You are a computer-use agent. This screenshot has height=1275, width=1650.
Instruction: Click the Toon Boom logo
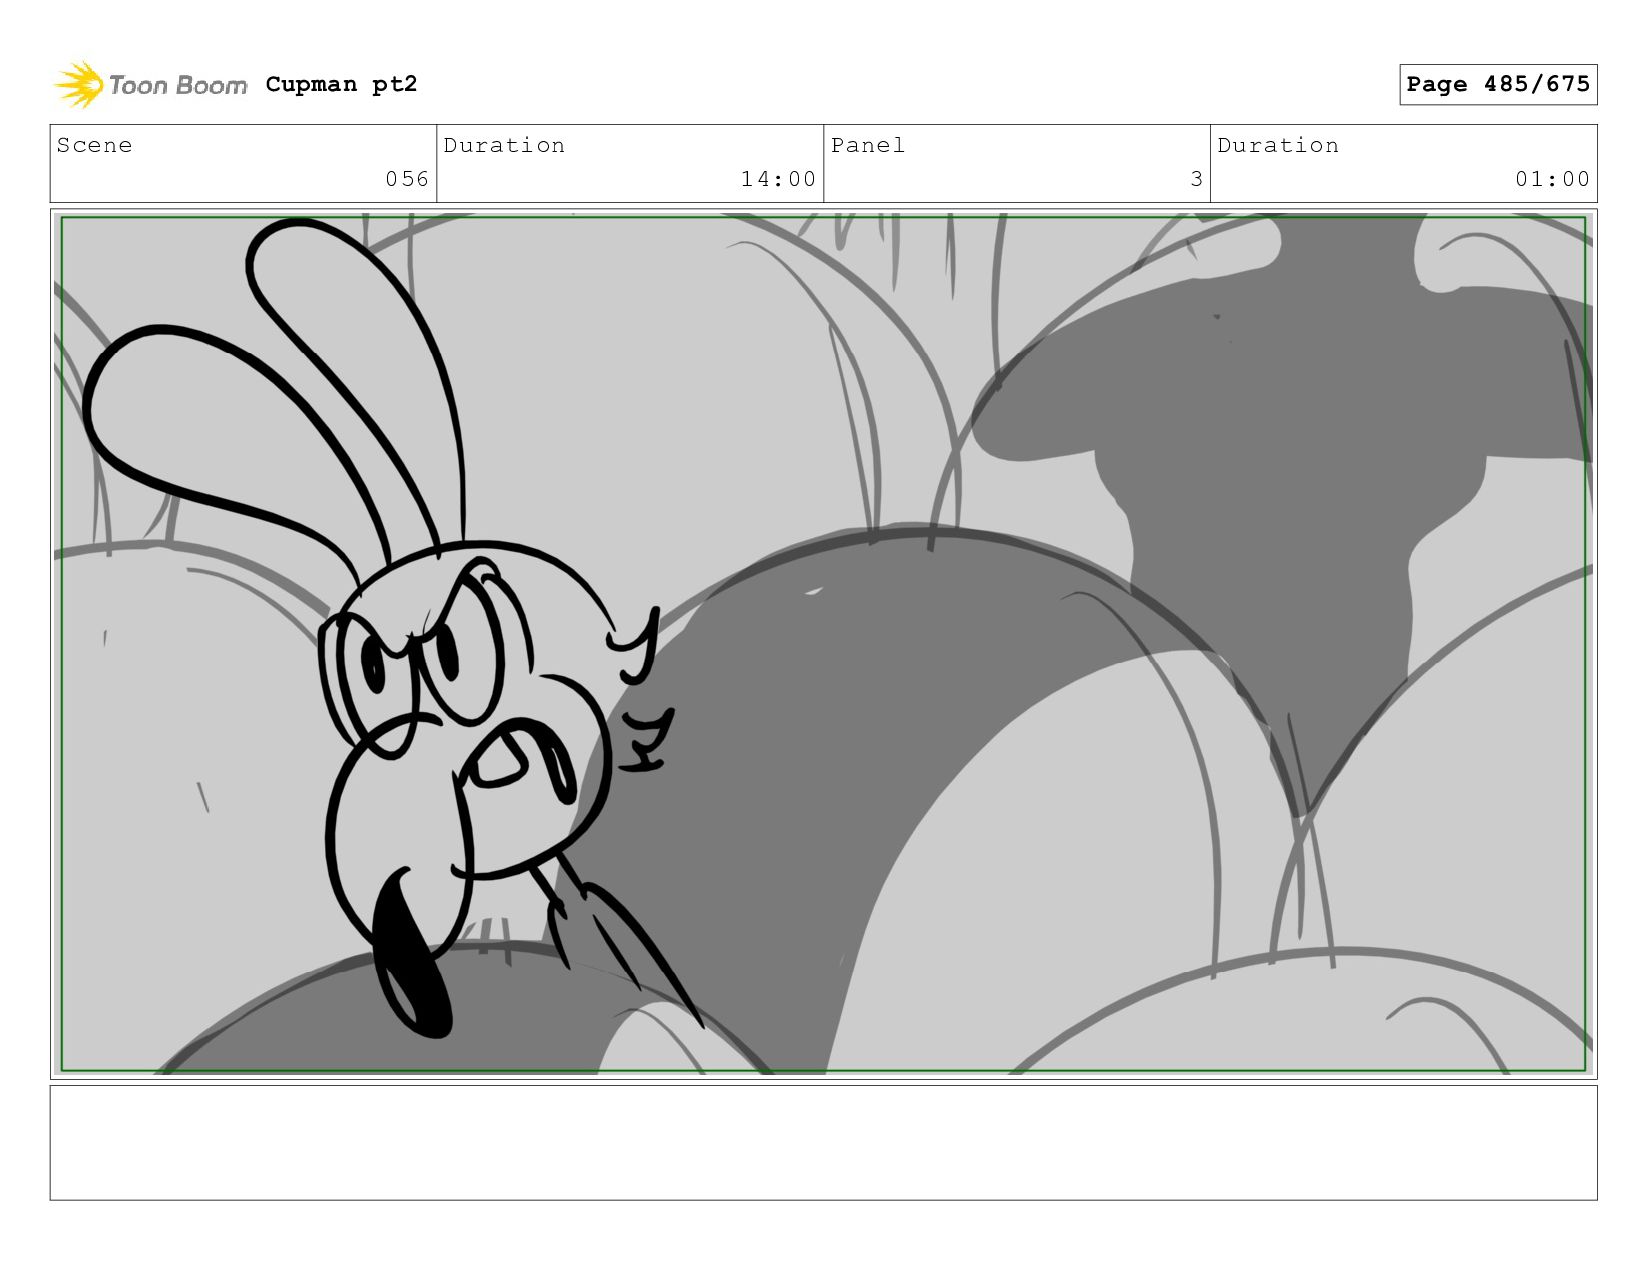pyautogui.click(x=150, y=85)
